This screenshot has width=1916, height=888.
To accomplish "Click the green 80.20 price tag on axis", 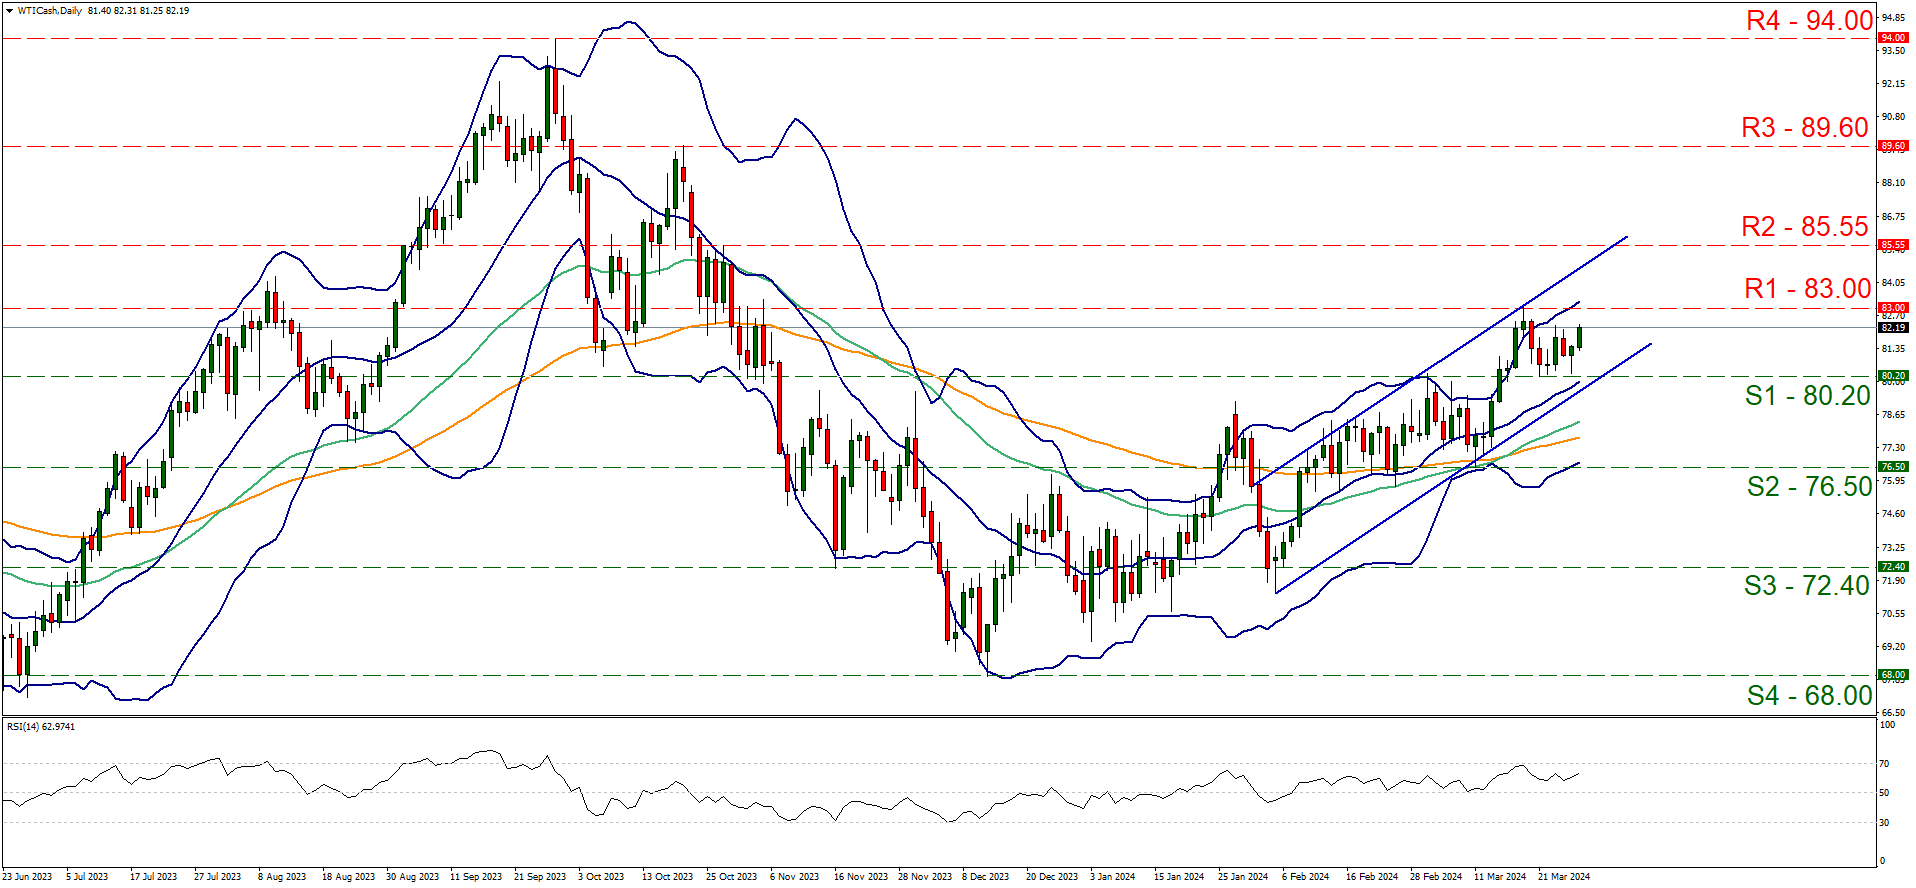I will tap(1893, 376).
